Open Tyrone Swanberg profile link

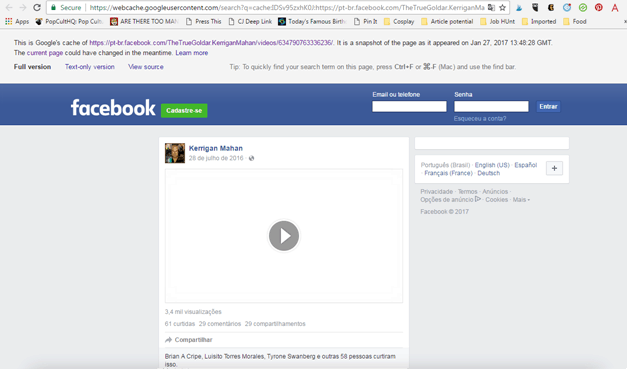click(x=292, y=356)
